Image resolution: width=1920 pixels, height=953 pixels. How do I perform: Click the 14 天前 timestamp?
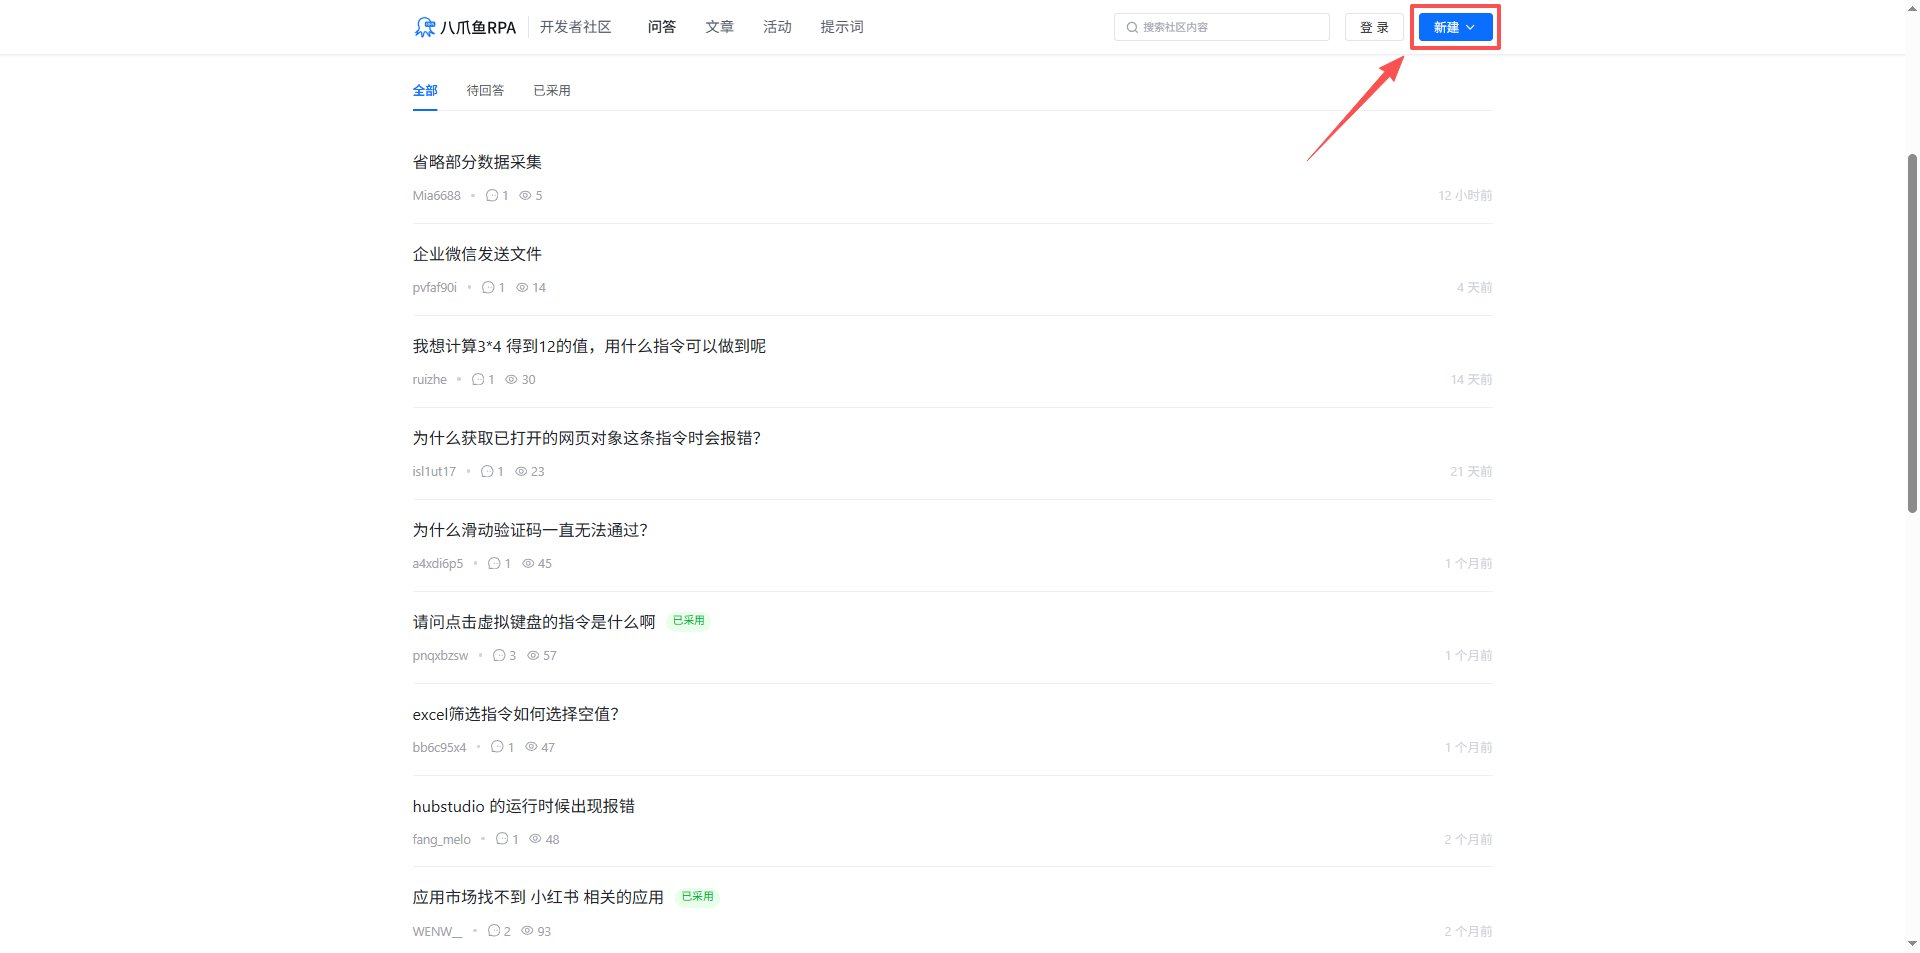tap(1471, 379)
